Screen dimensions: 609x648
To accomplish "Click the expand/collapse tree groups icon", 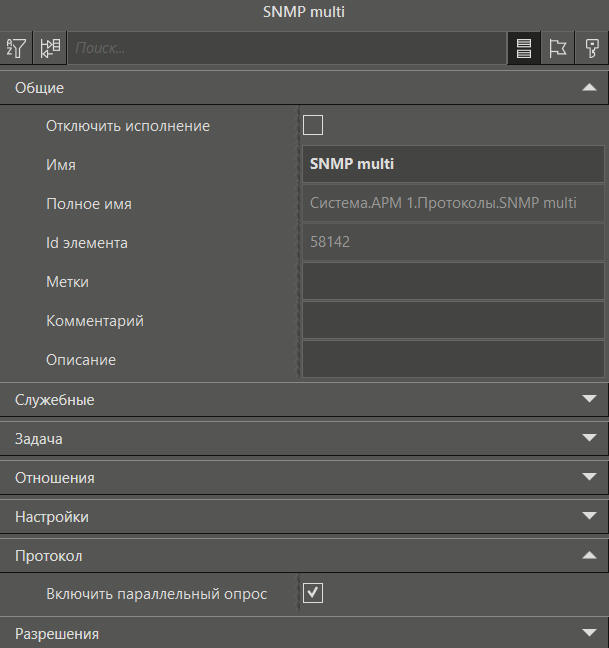I will 50,48.
